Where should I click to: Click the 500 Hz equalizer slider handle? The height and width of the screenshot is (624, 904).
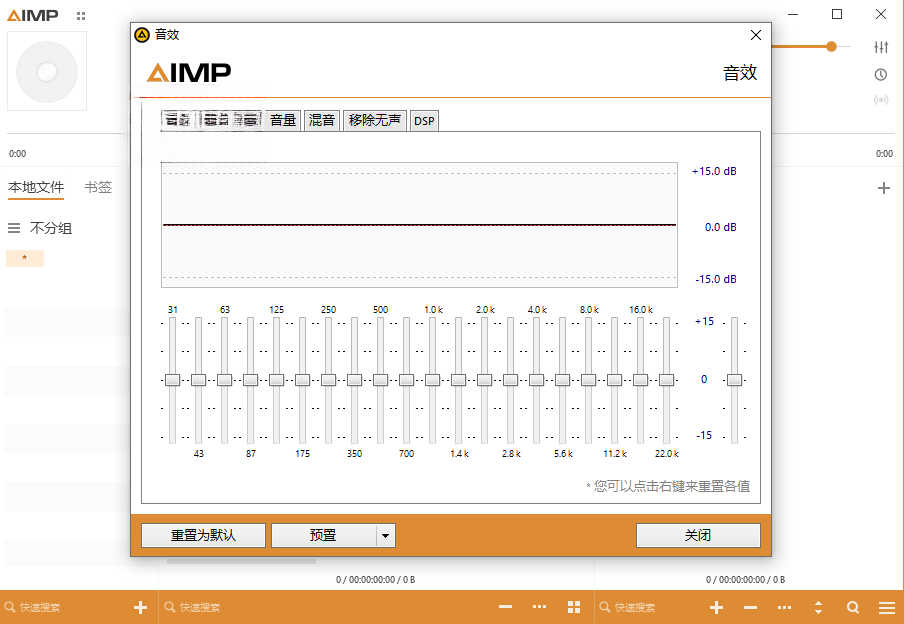(x=381, y=379)
